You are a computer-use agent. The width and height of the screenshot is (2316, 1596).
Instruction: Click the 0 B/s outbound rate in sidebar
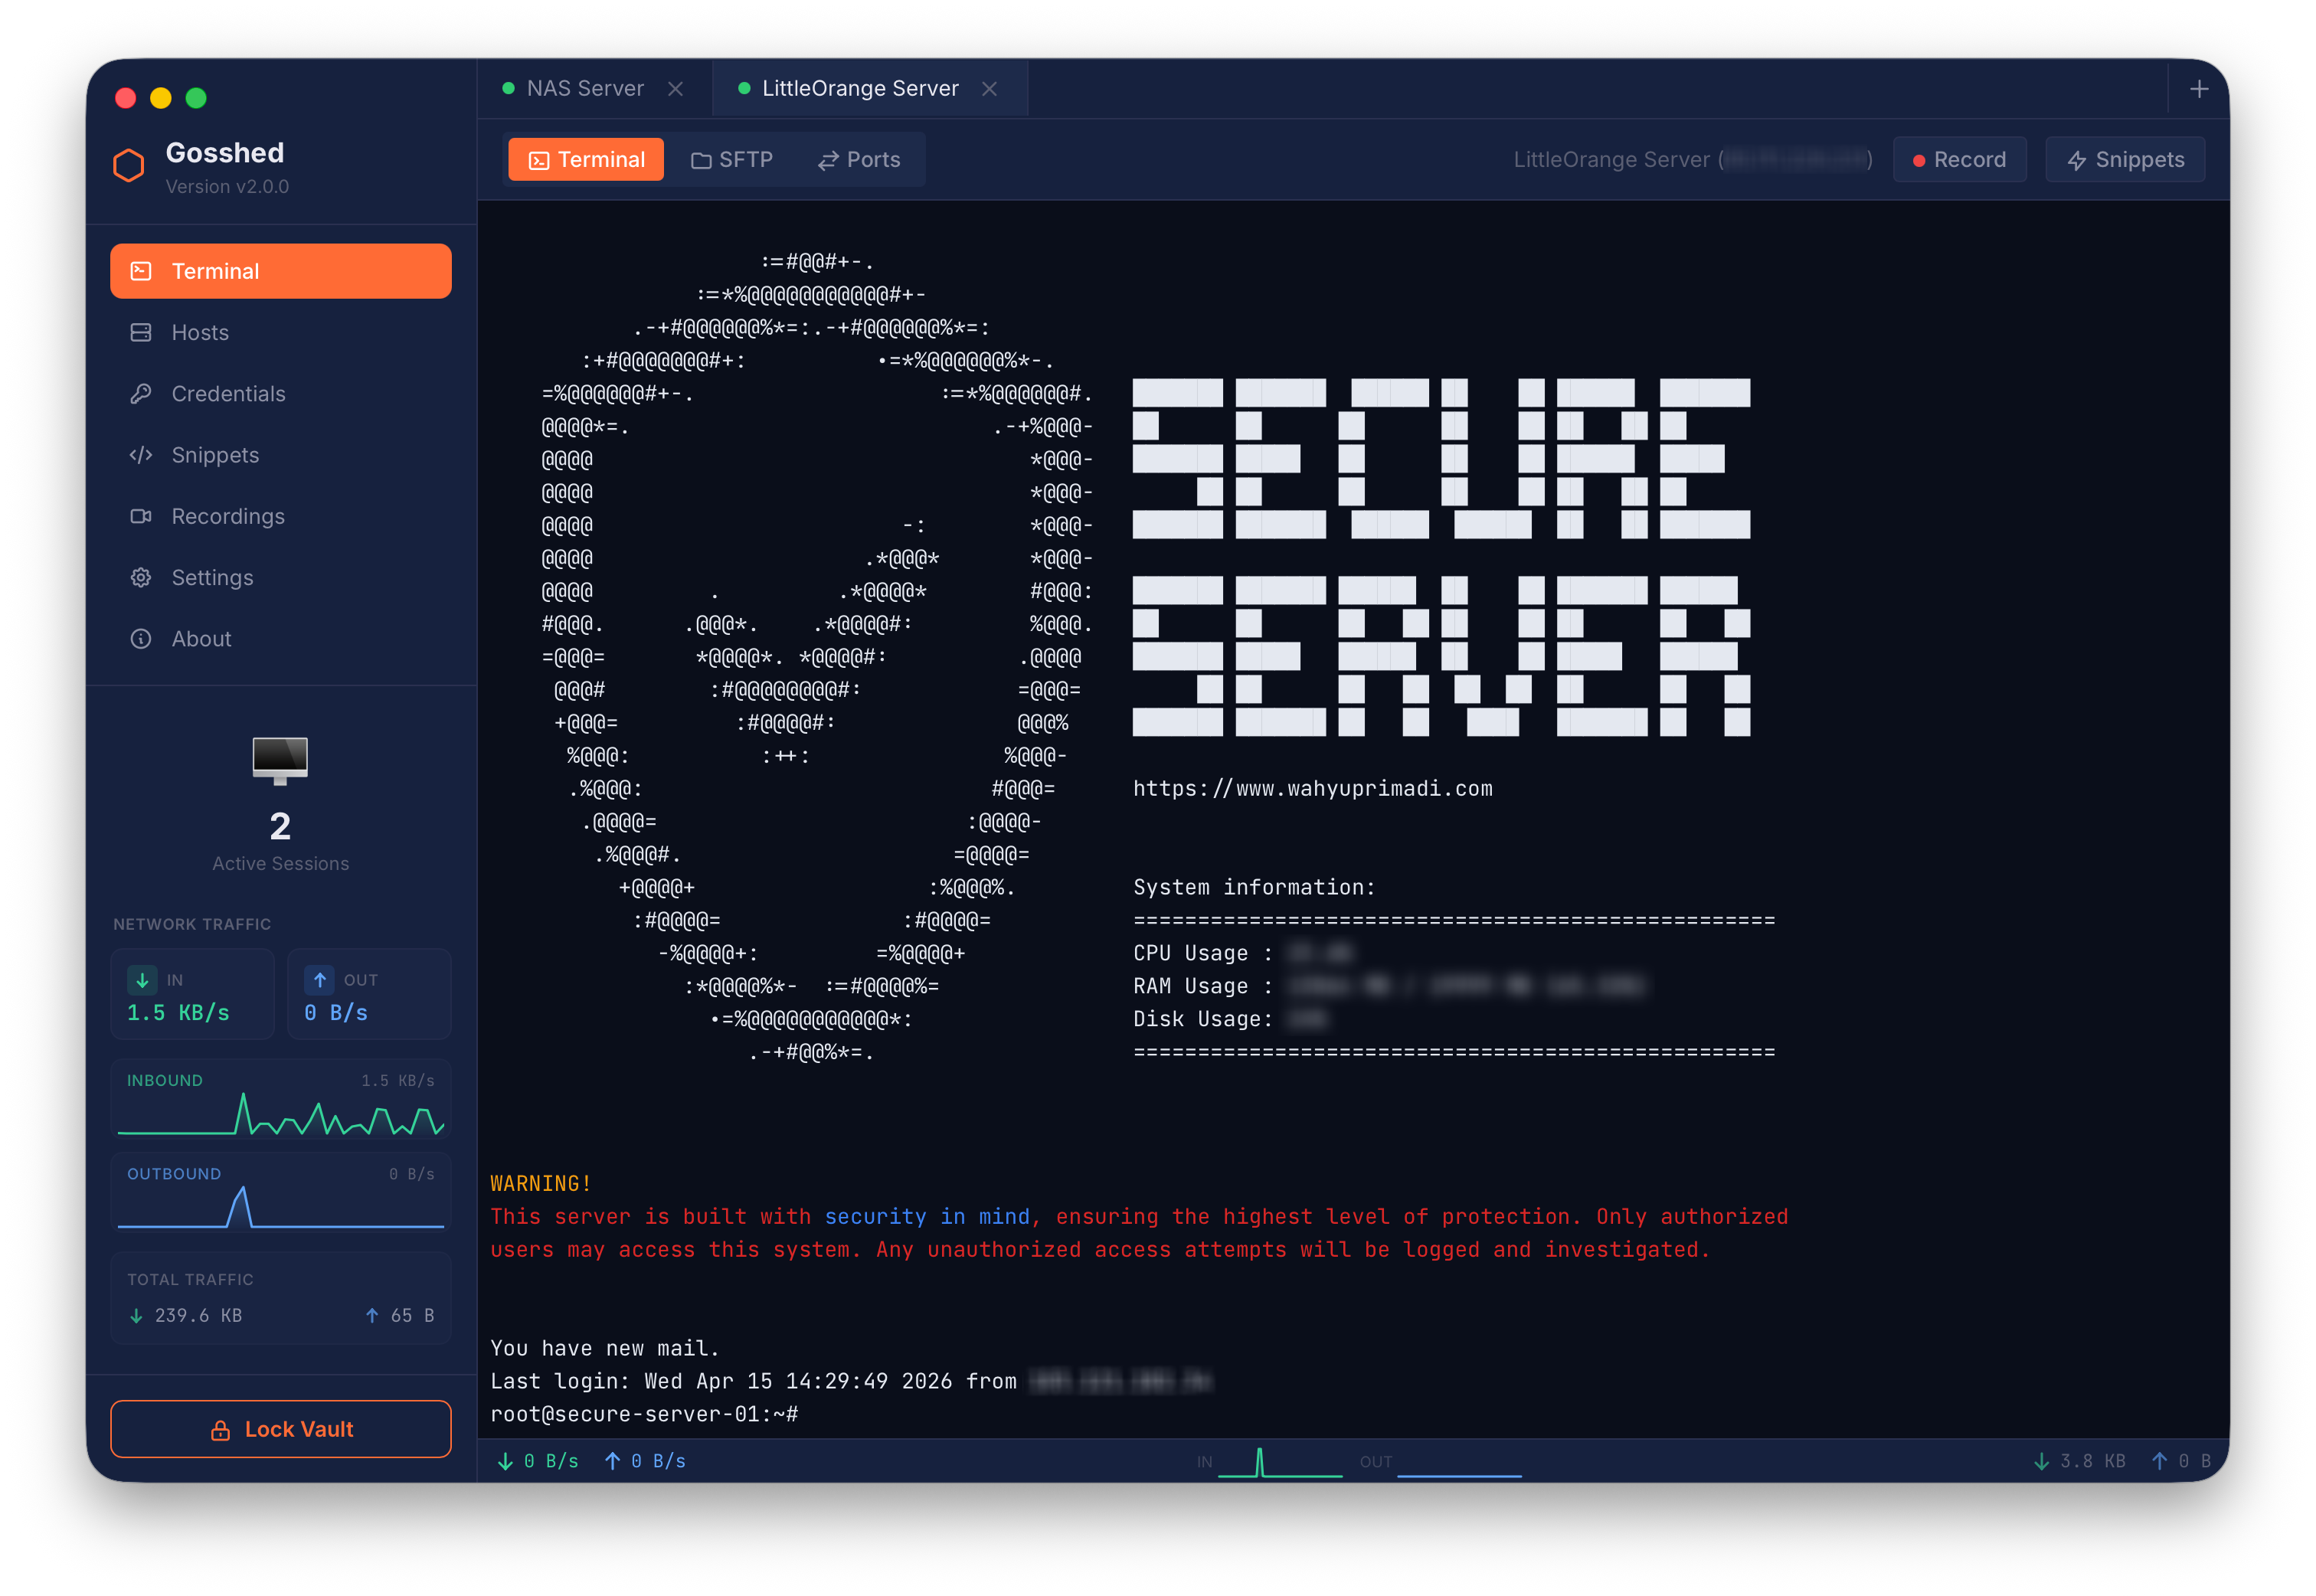point(336,1013)
